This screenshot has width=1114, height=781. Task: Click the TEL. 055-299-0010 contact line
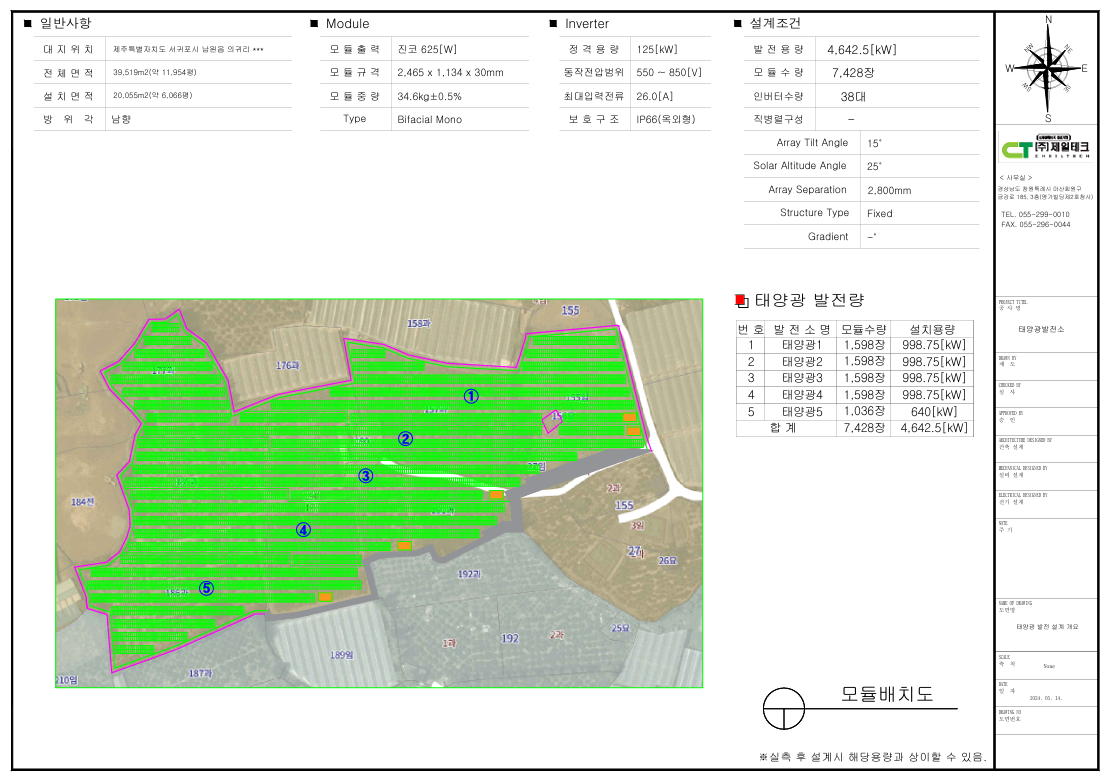point(1035,214)
